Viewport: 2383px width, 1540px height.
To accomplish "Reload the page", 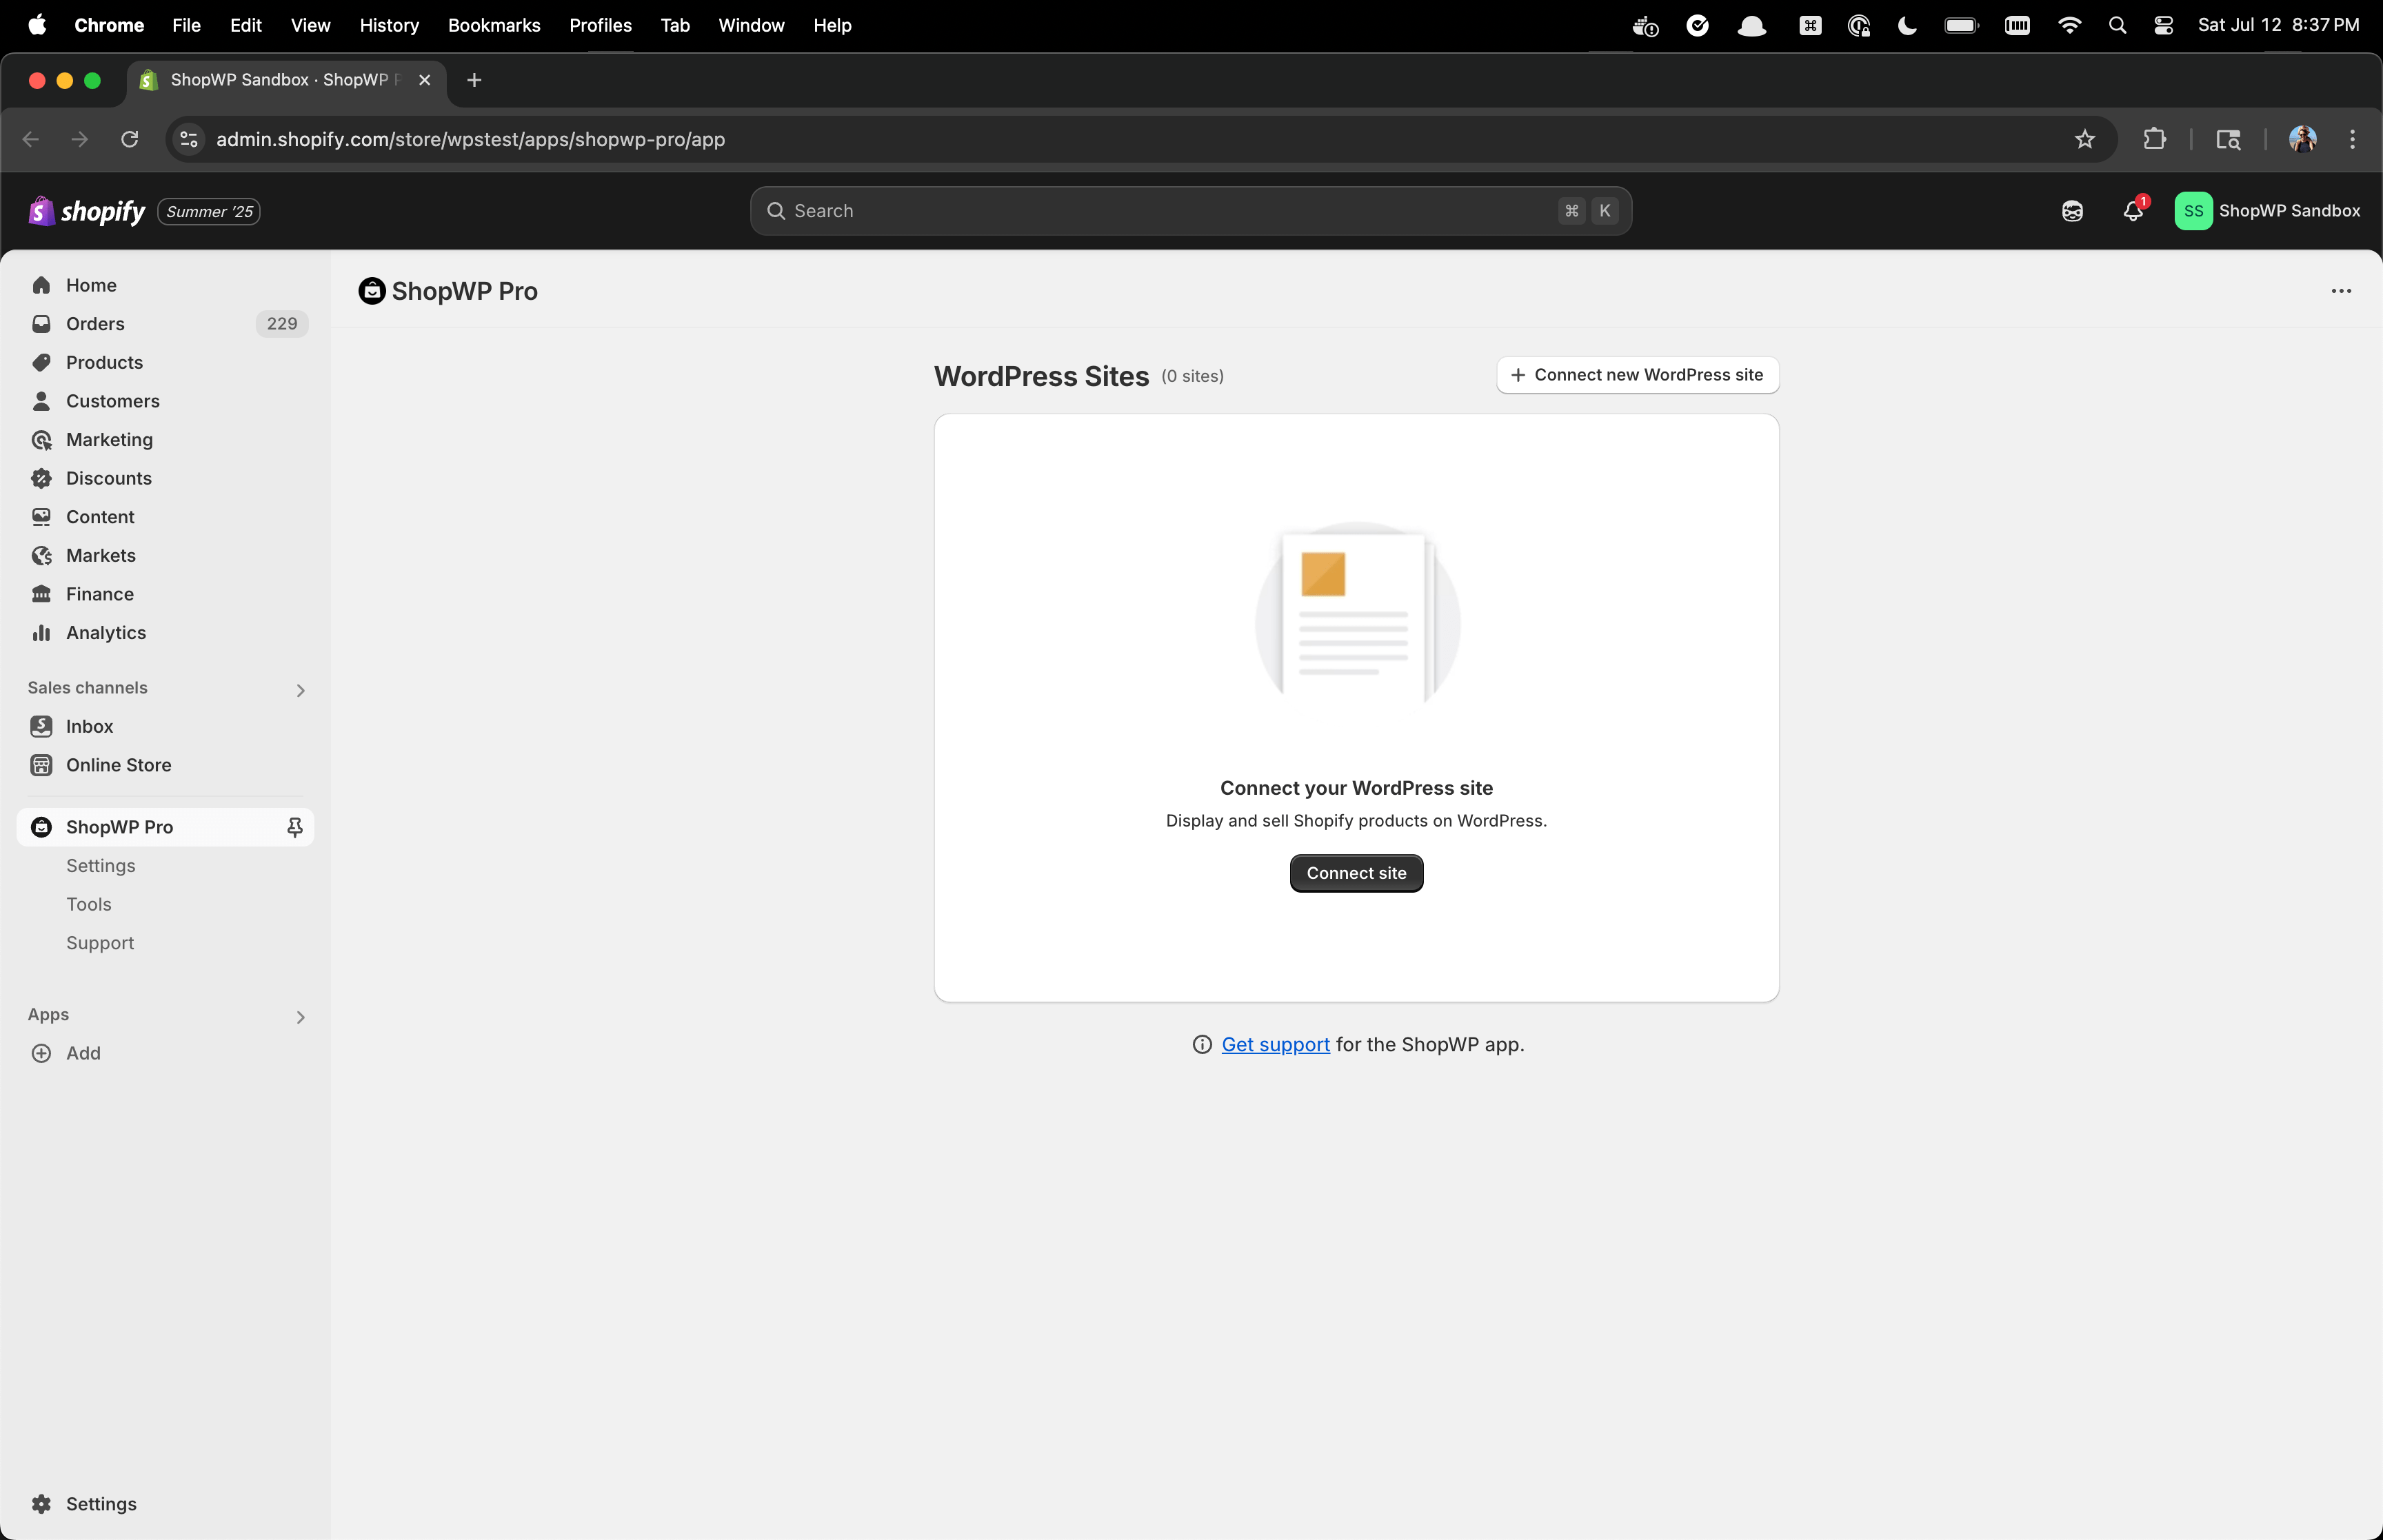I will [130, 139].
